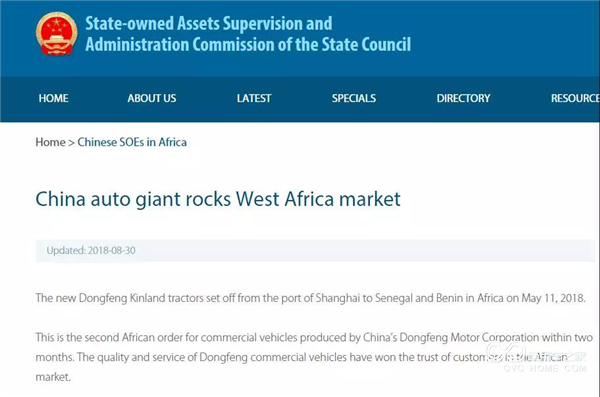Click the Updated: 2018-08-30 date label
Viewport: 600px width, 397px height.
coord(91,250)
